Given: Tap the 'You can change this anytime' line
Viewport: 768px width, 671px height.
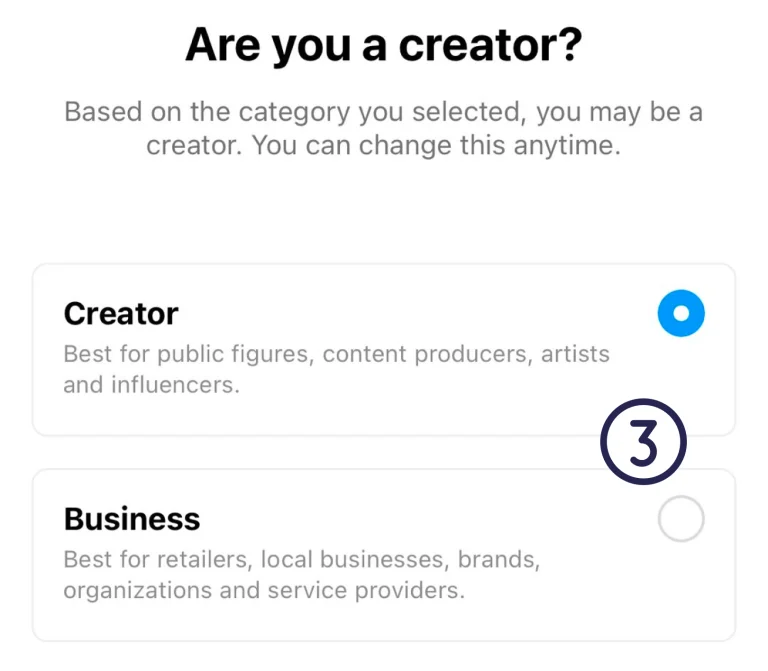Looking at the screenshot, I should coord(436,145).
